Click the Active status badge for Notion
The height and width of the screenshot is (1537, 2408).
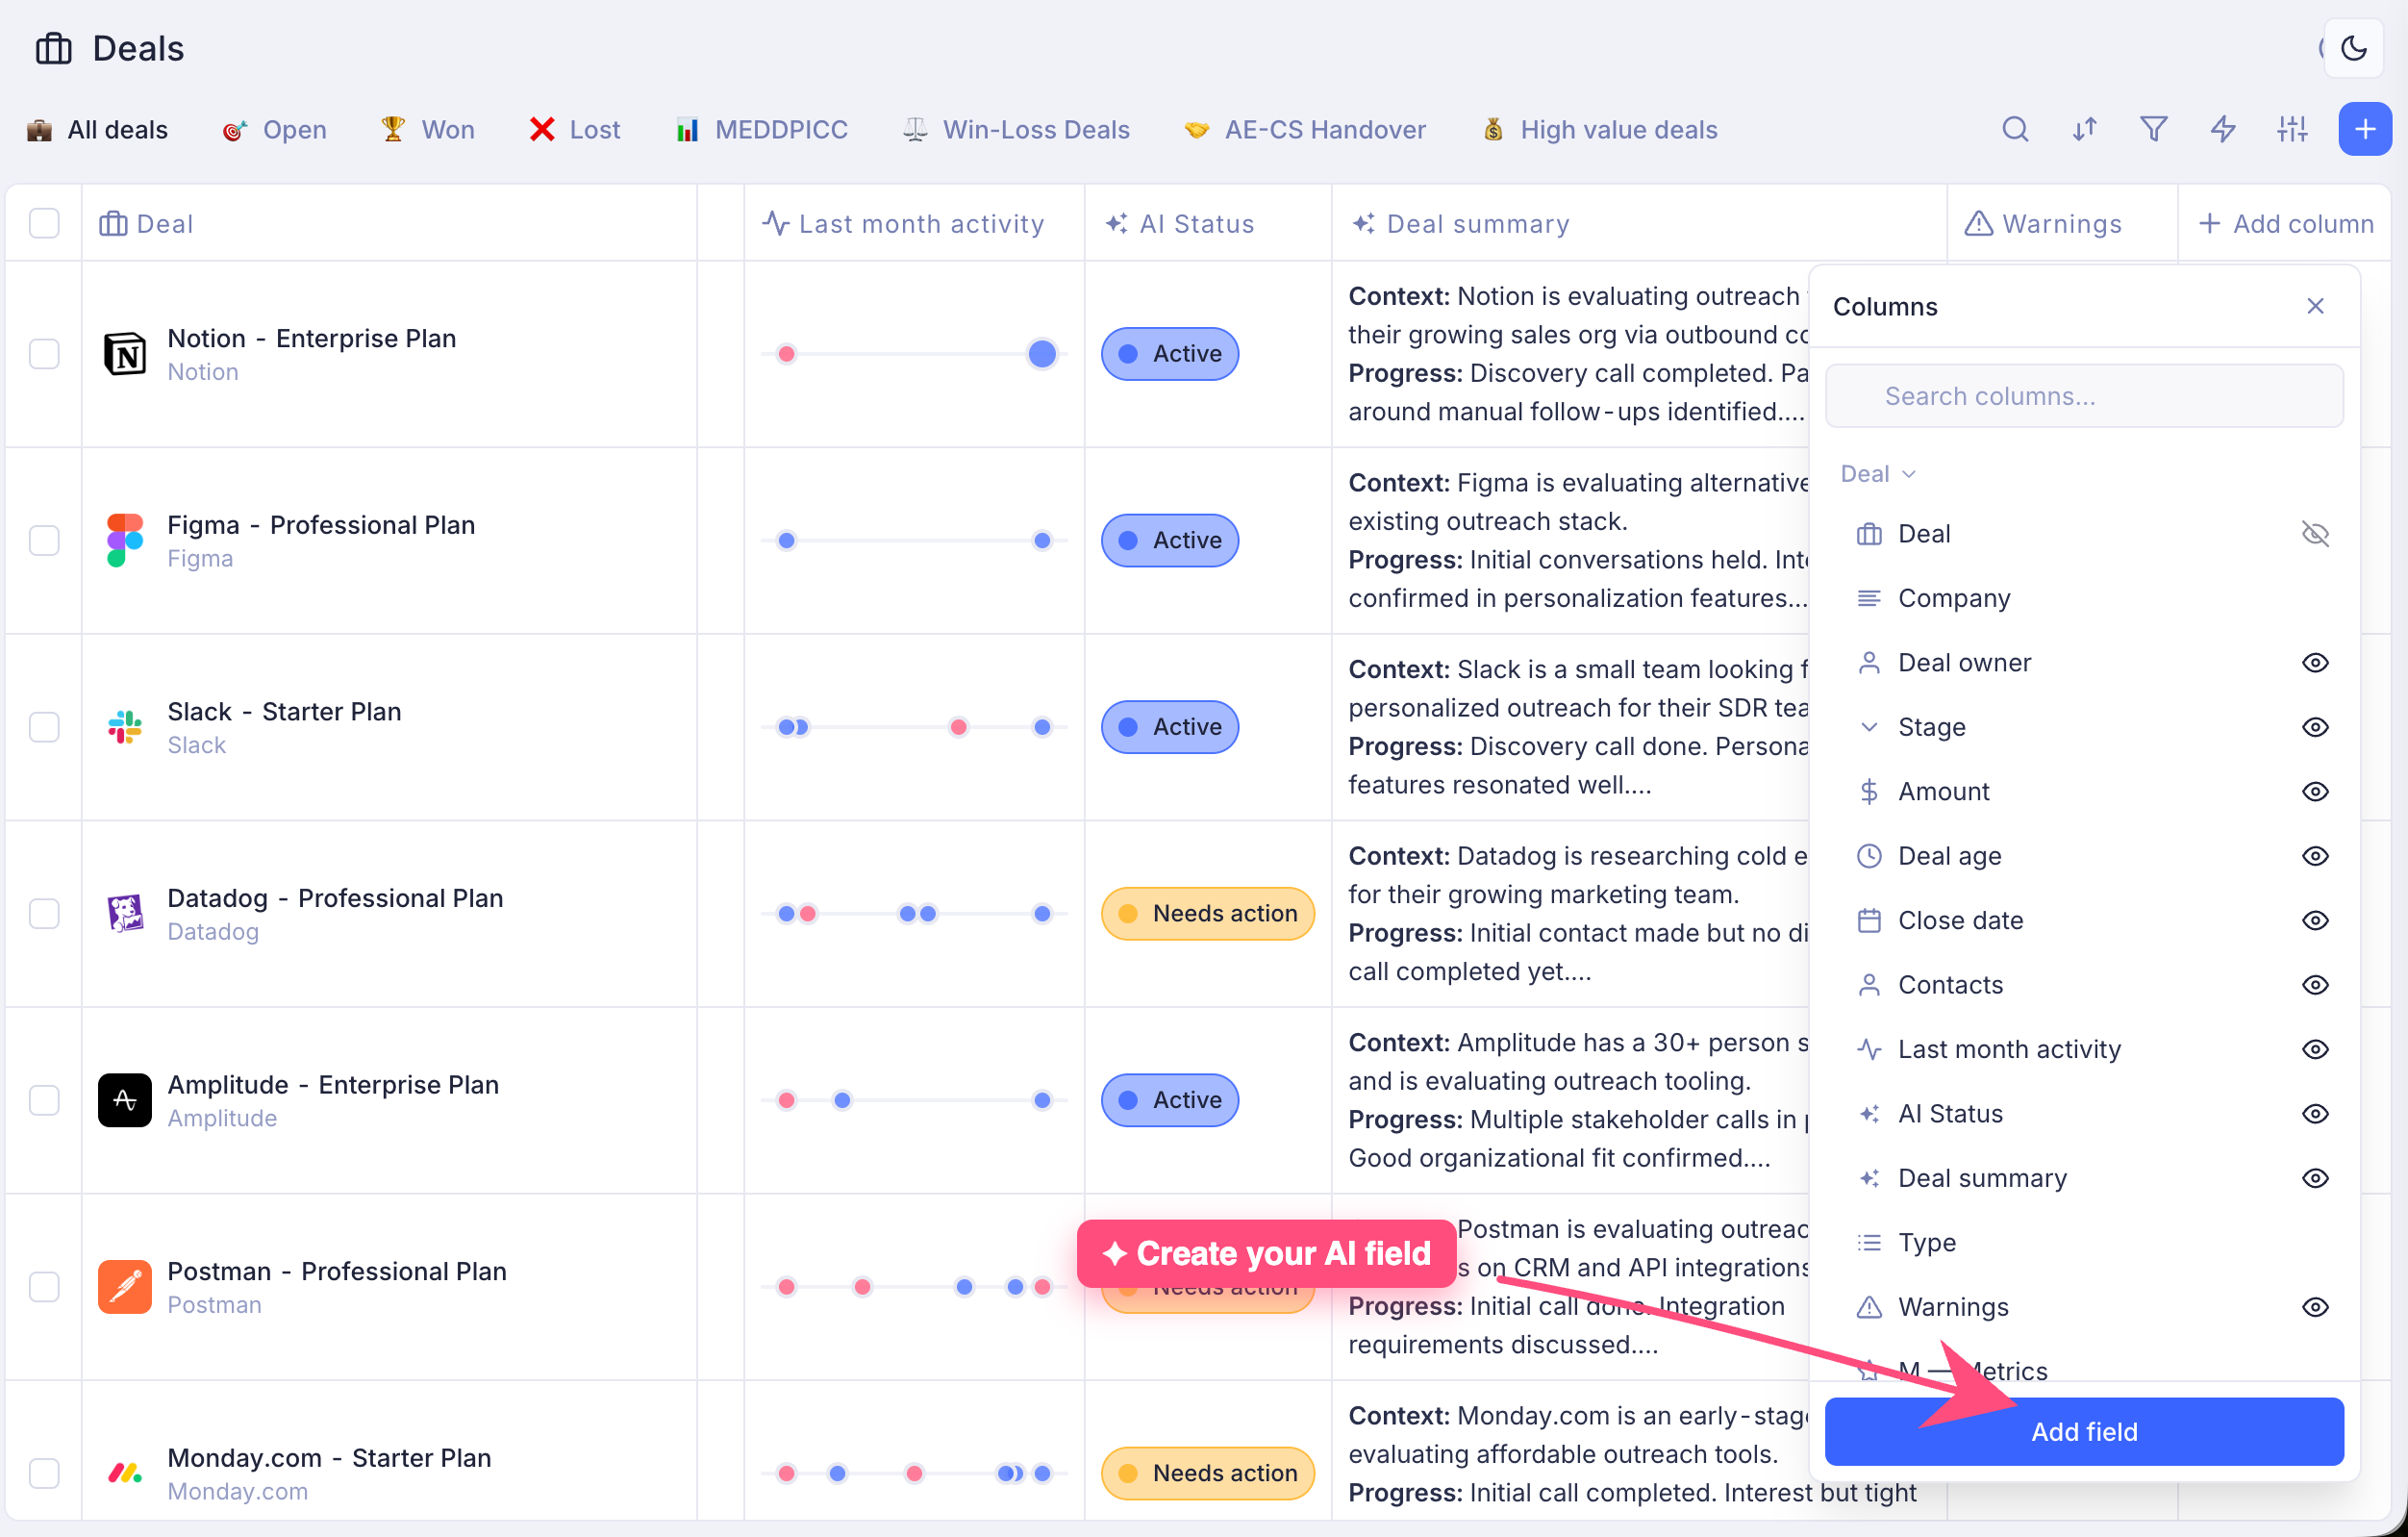(x=1169, y=354)
